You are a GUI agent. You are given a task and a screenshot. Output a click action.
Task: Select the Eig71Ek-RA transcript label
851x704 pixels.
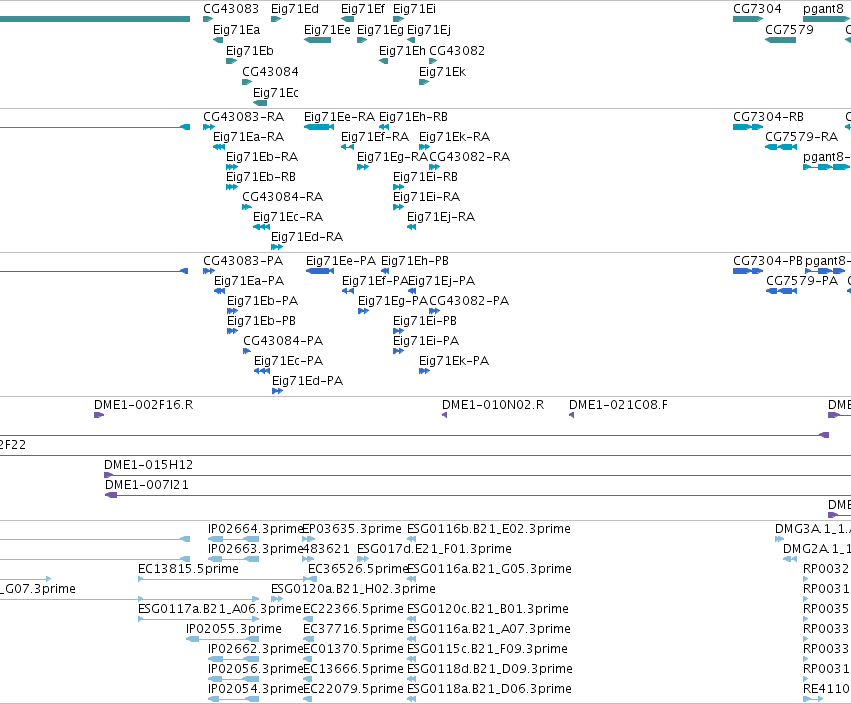click(x=454, y=137)
